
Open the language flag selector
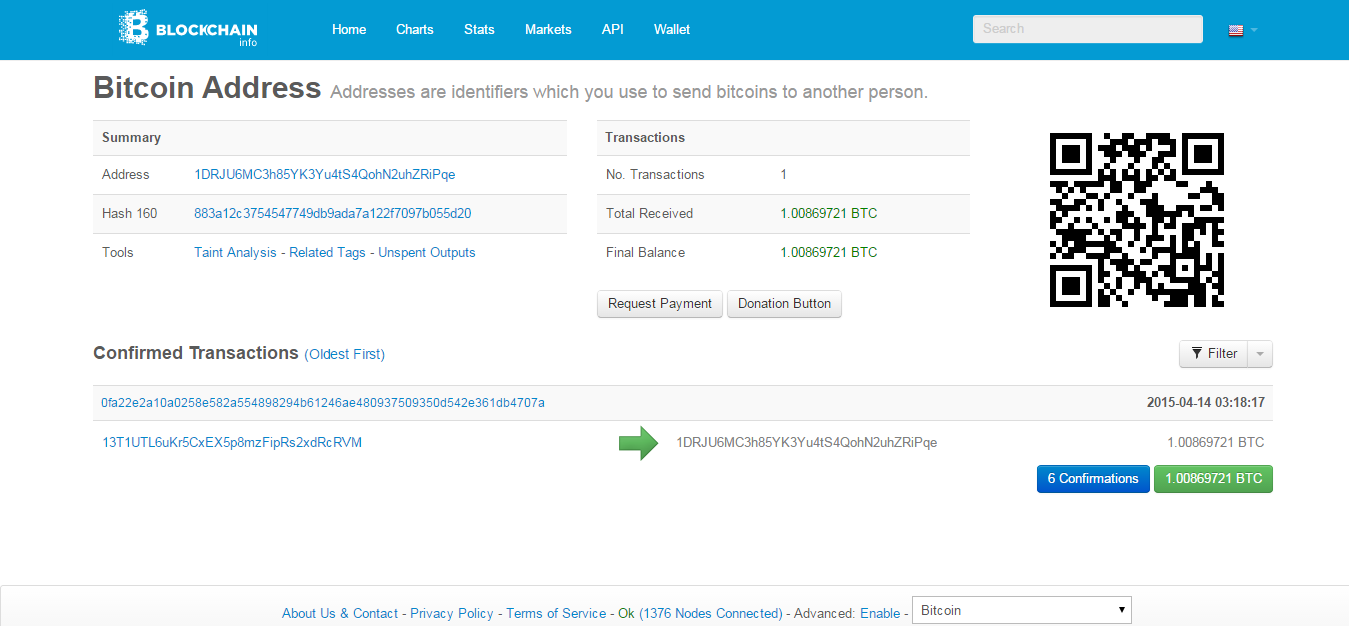pos(1243,30)
